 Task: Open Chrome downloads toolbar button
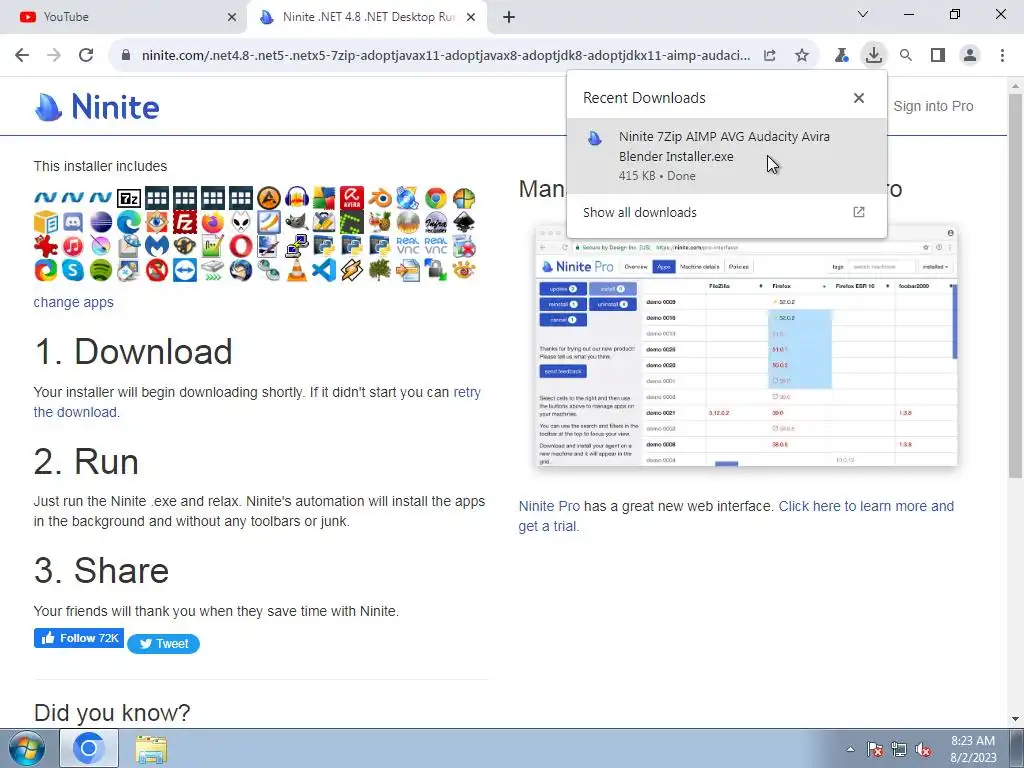(873, 55)
